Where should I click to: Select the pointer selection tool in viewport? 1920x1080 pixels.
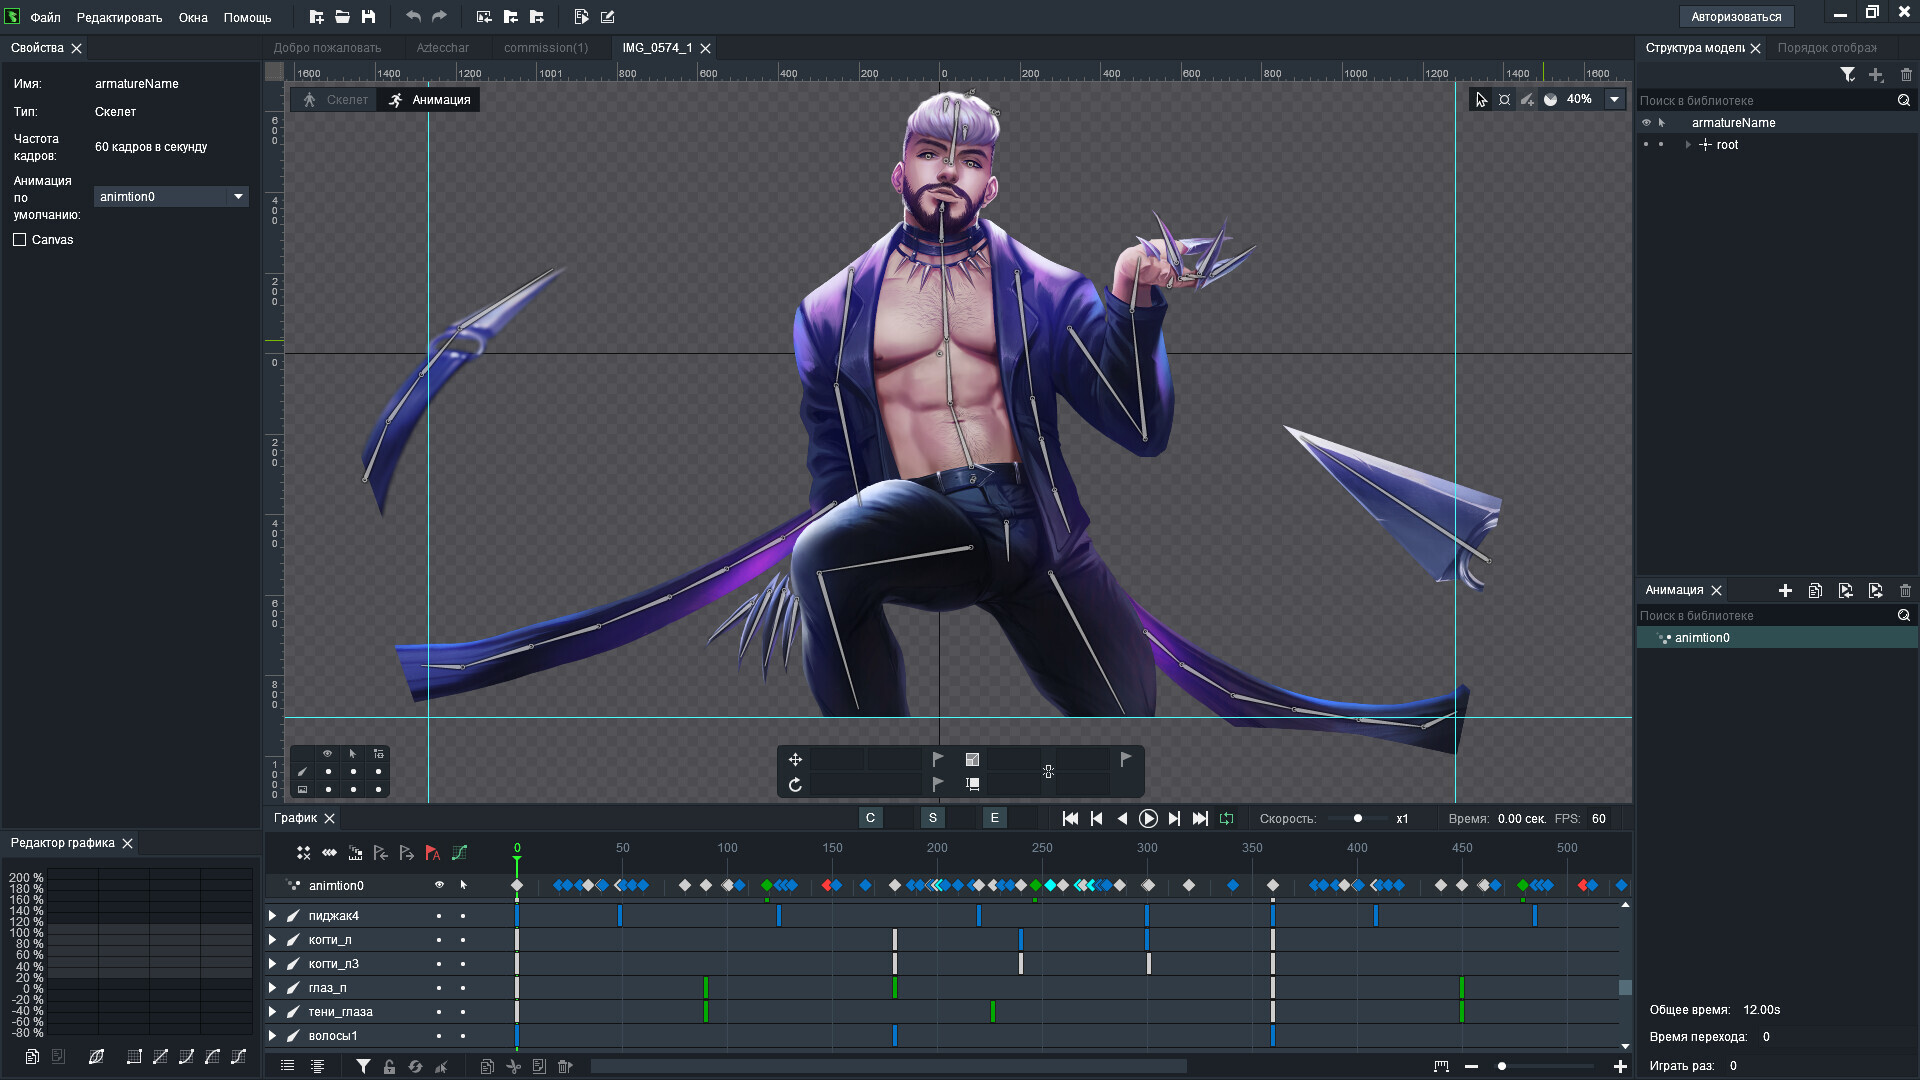(1481, 99)
